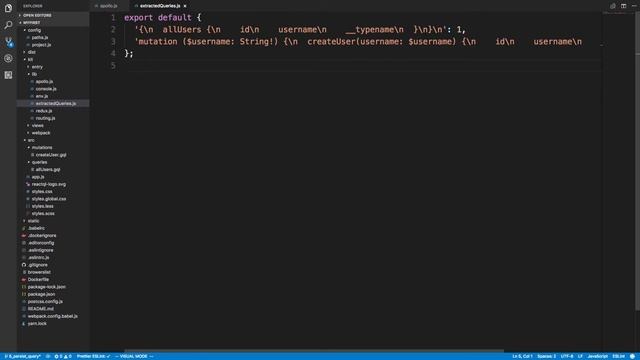Collapse the project root folder section

[32, 23]
